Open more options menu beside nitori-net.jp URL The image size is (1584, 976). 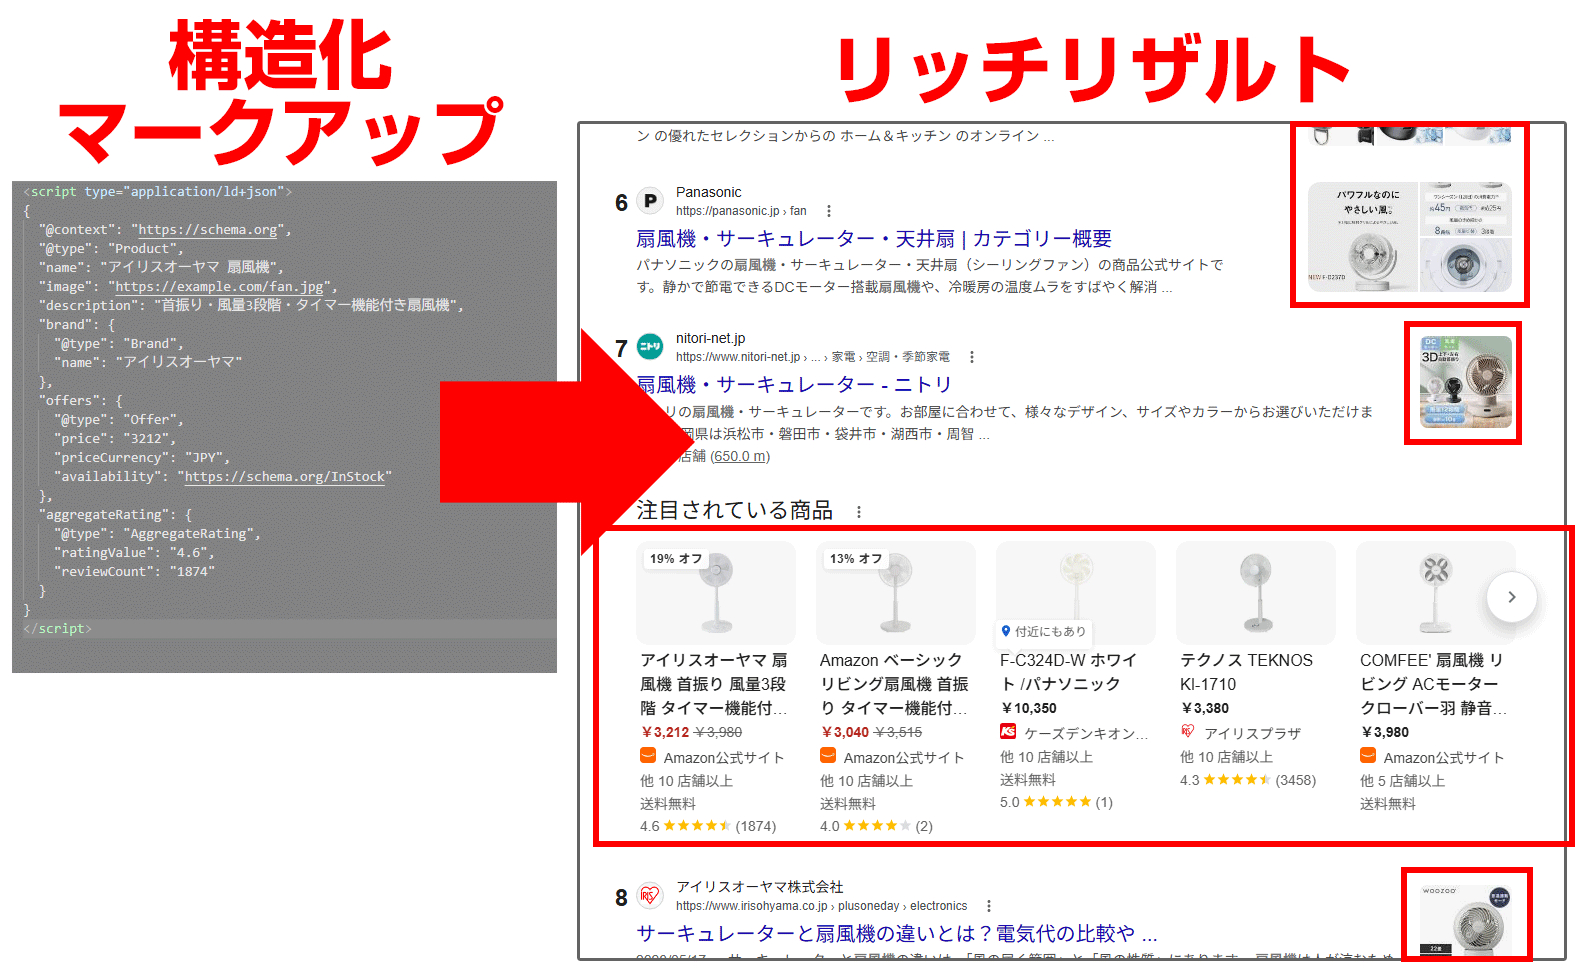point(971,357)
